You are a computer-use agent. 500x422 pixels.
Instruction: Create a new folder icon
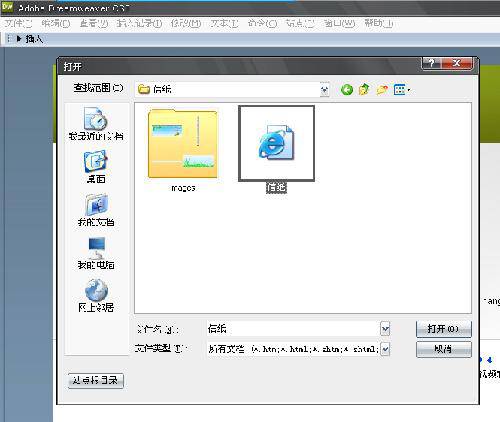382,89
